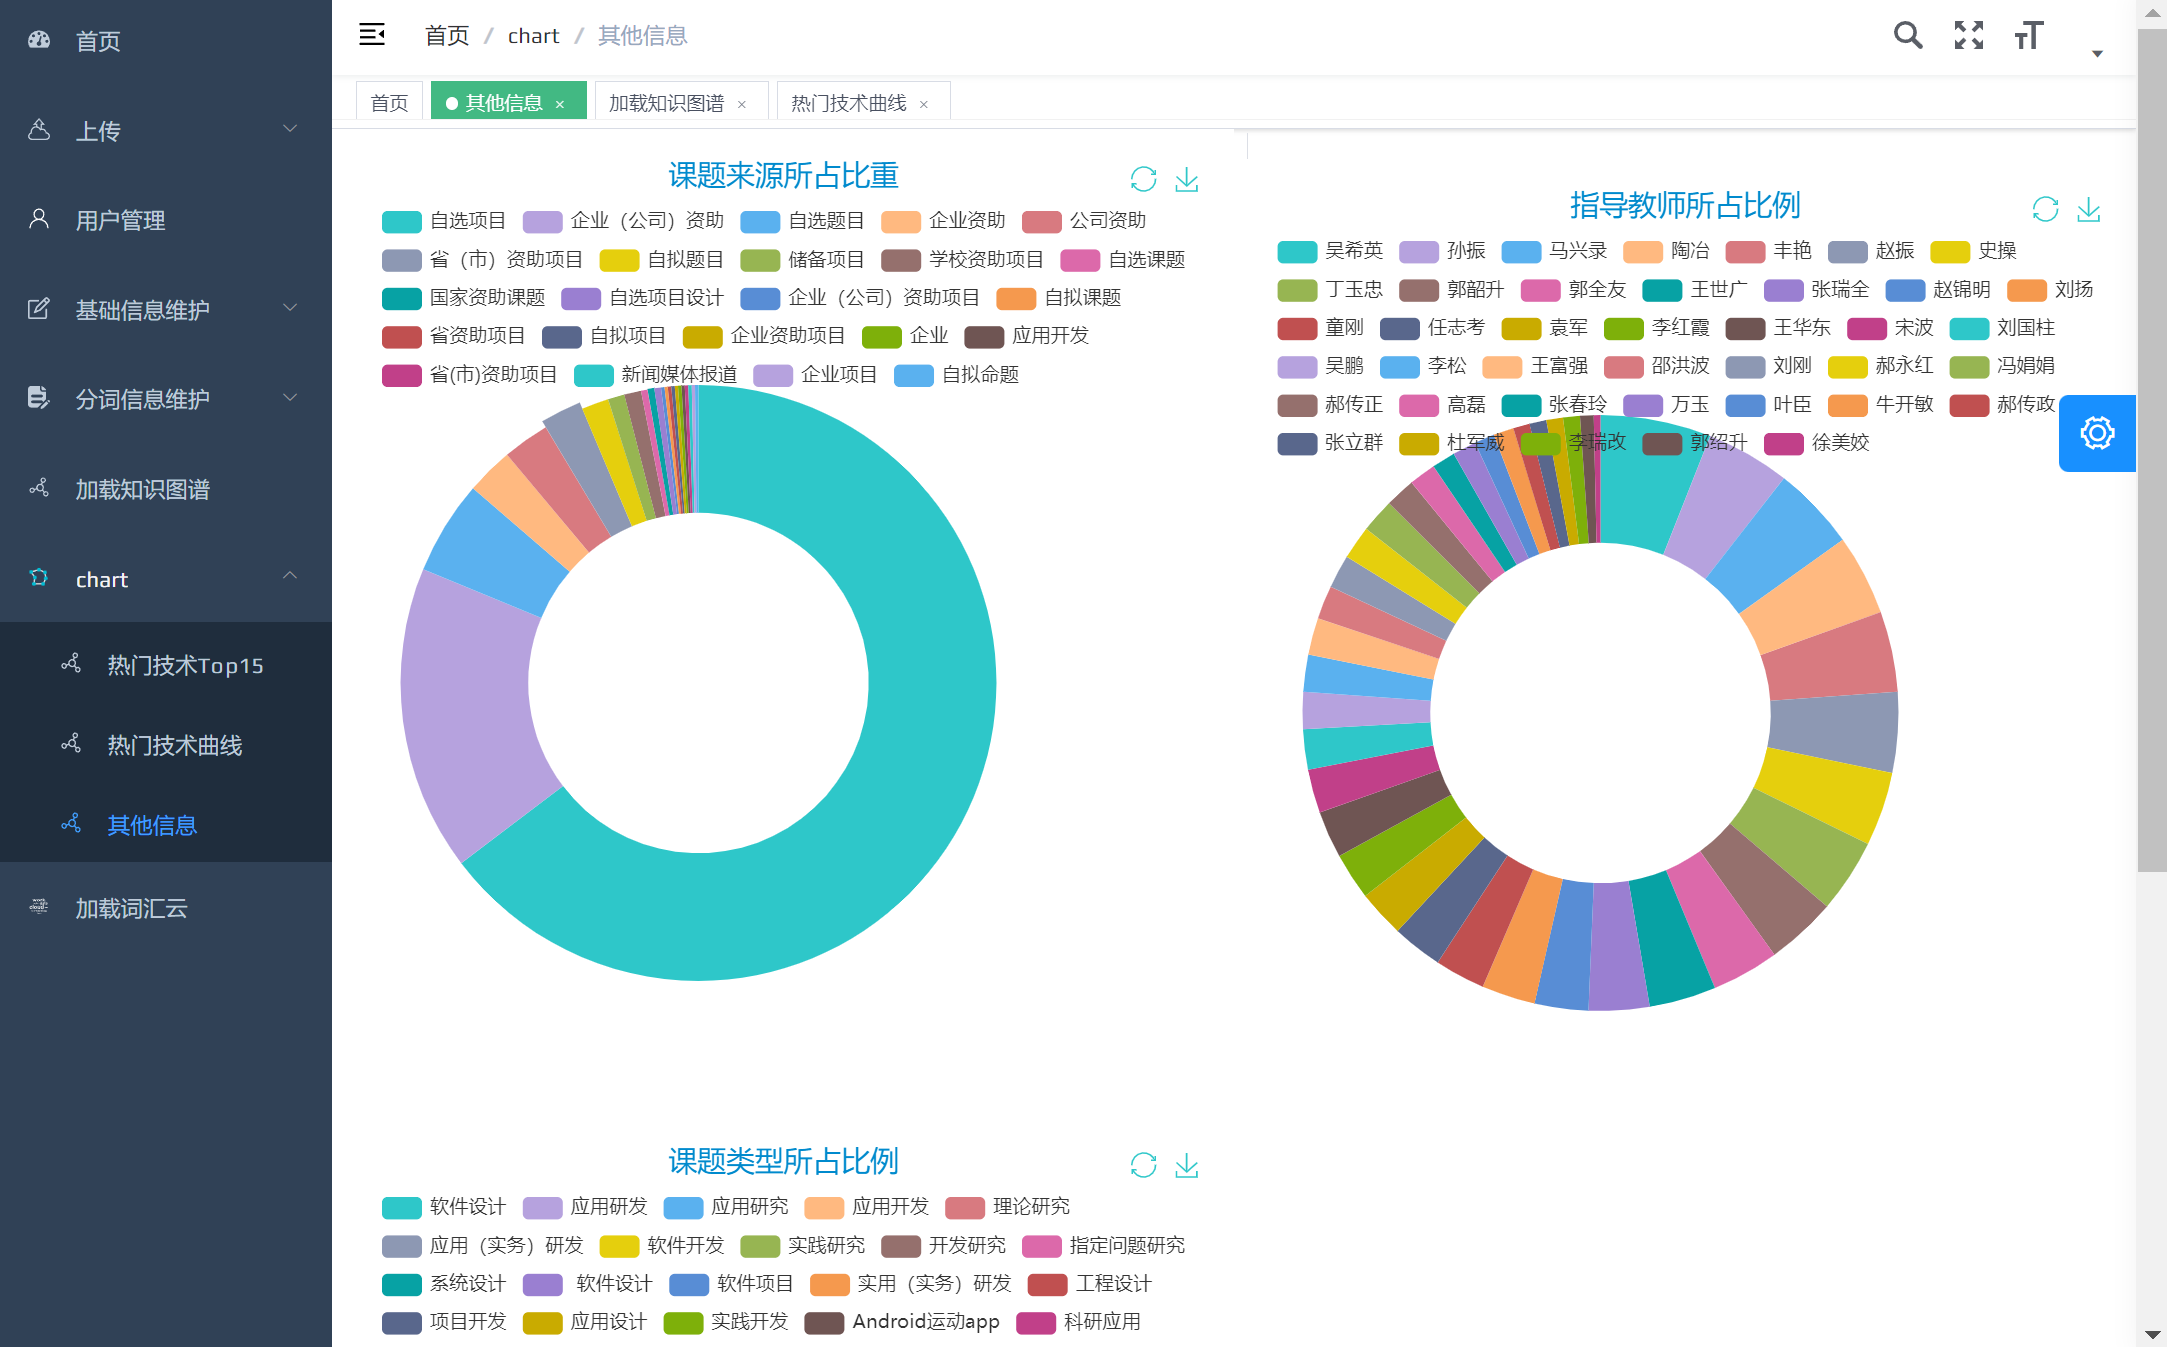Toggle 理论研究 legend item

point(1007,1207)
